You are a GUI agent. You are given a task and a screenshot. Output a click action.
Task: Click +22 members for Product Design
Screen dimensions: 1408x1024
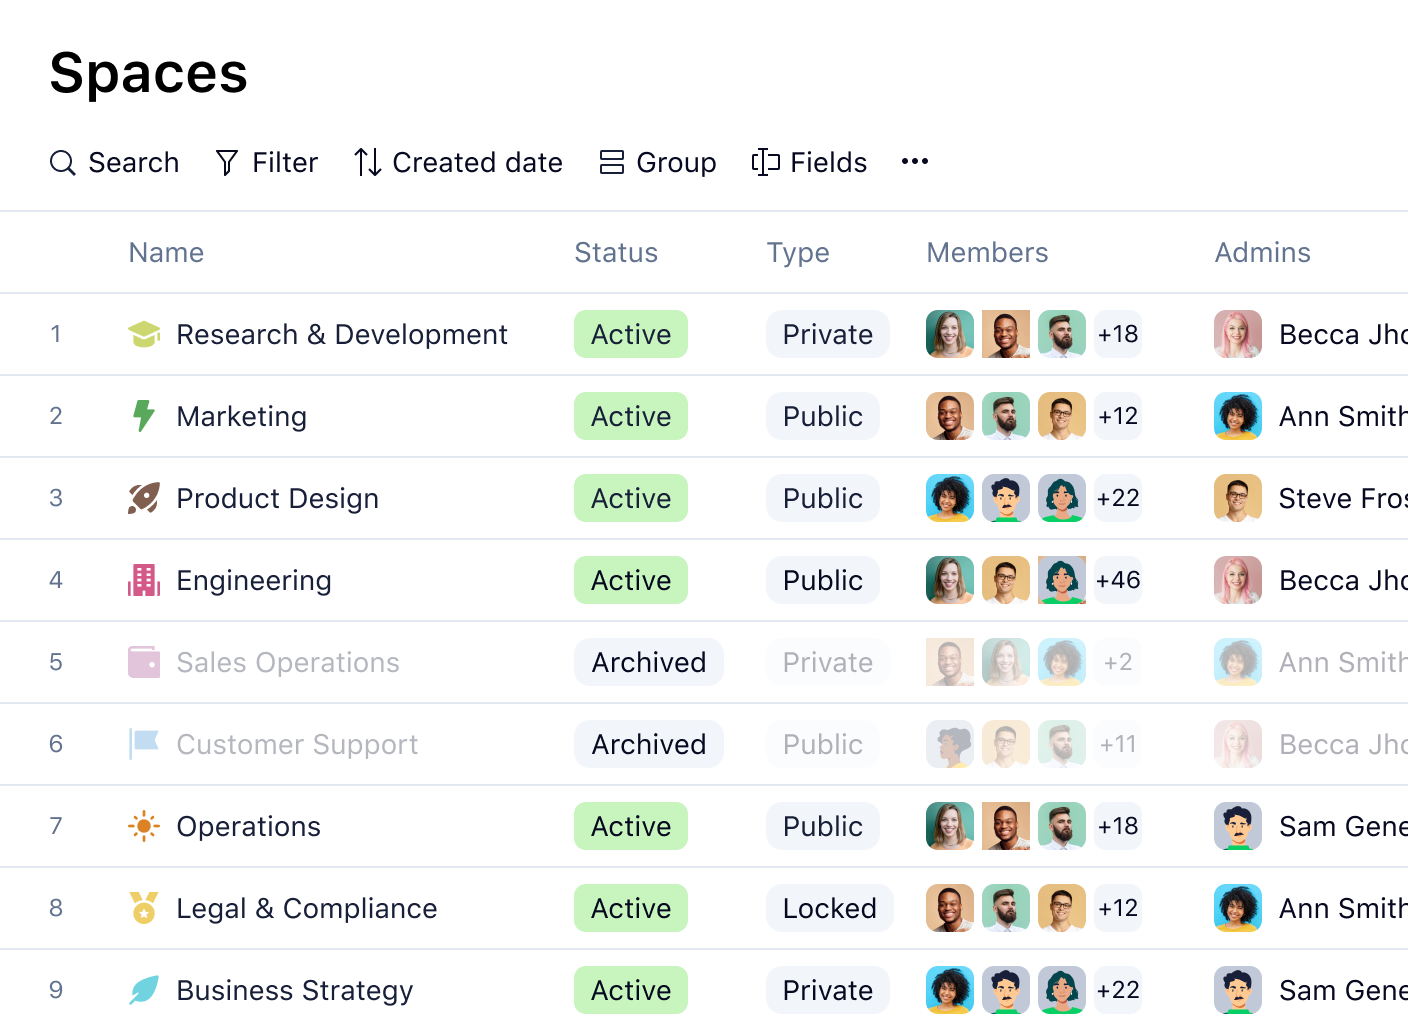(1118, 498)
